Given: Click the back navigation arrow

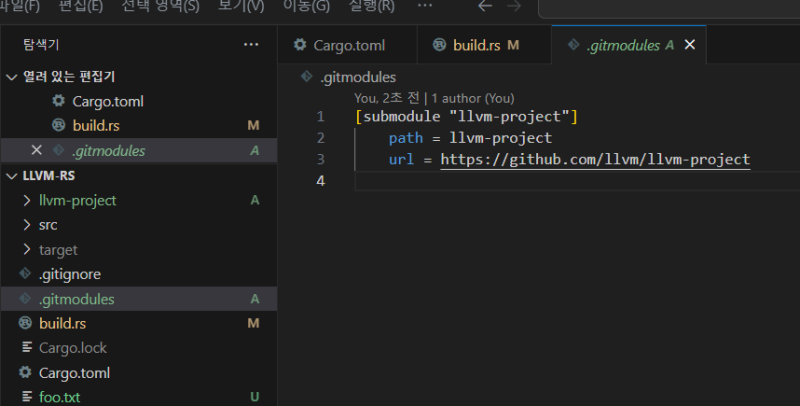Looking at the screenshot, I should [485, 7].
